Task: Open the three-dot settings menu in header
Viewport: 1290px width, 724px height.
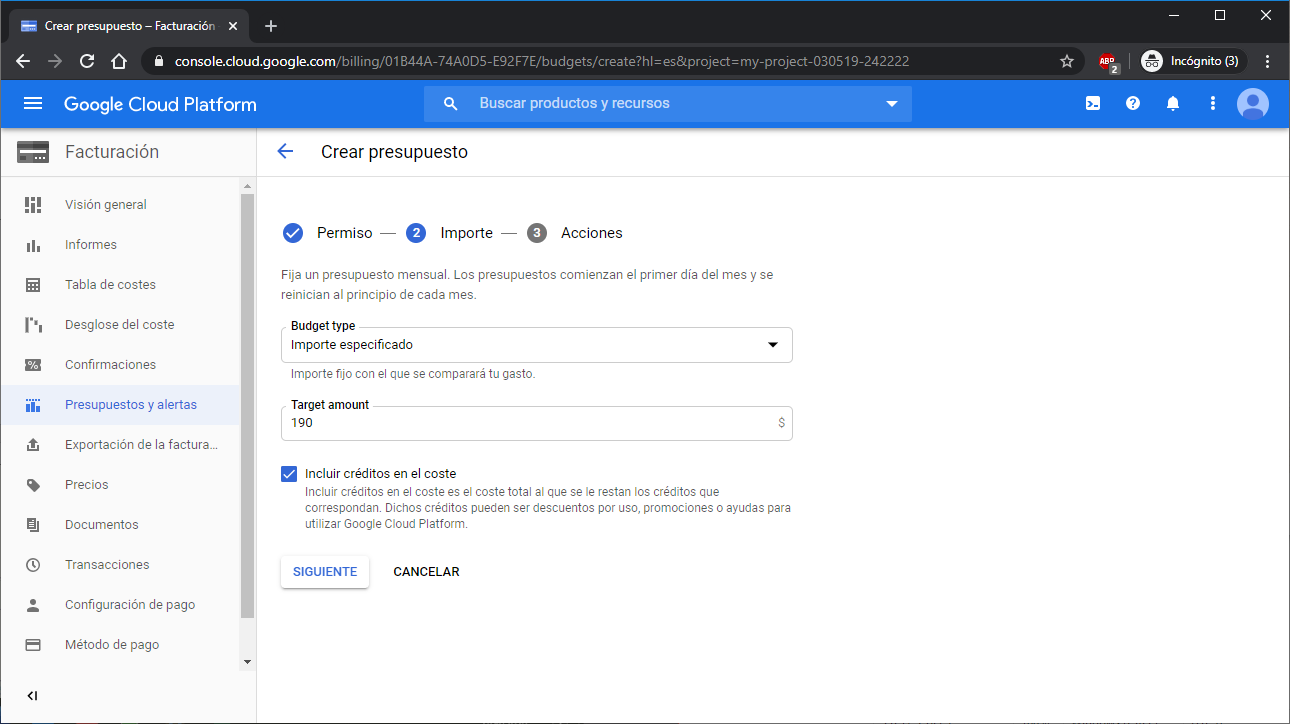Action: pos(1213,103)
